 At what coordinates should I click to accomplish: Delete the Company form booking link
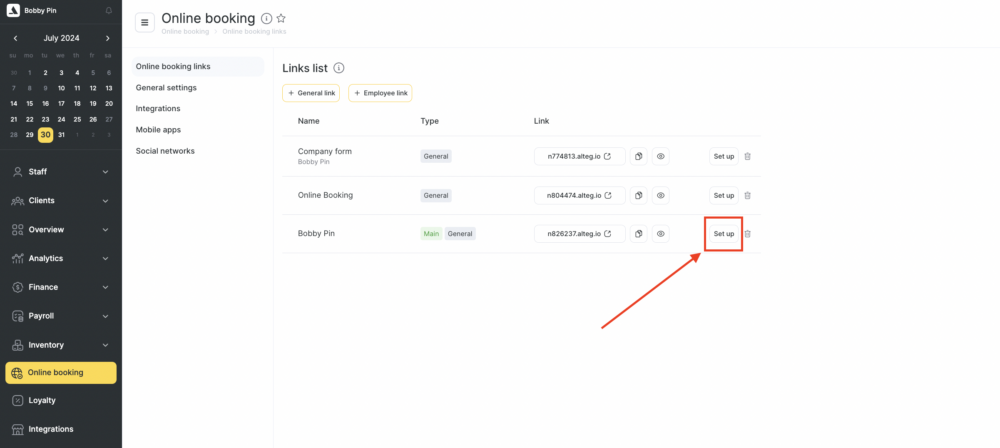(x=747, y=156)
